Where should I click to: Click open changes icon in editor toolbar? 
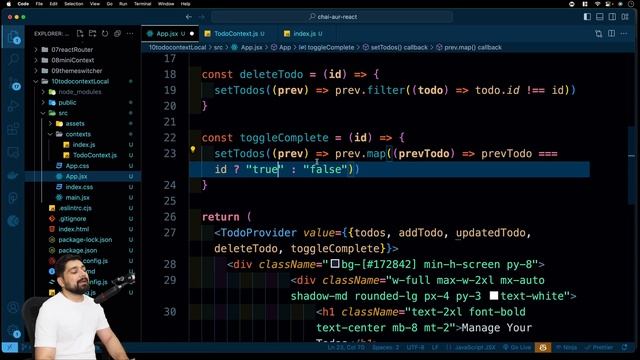(x=599, y=33)
